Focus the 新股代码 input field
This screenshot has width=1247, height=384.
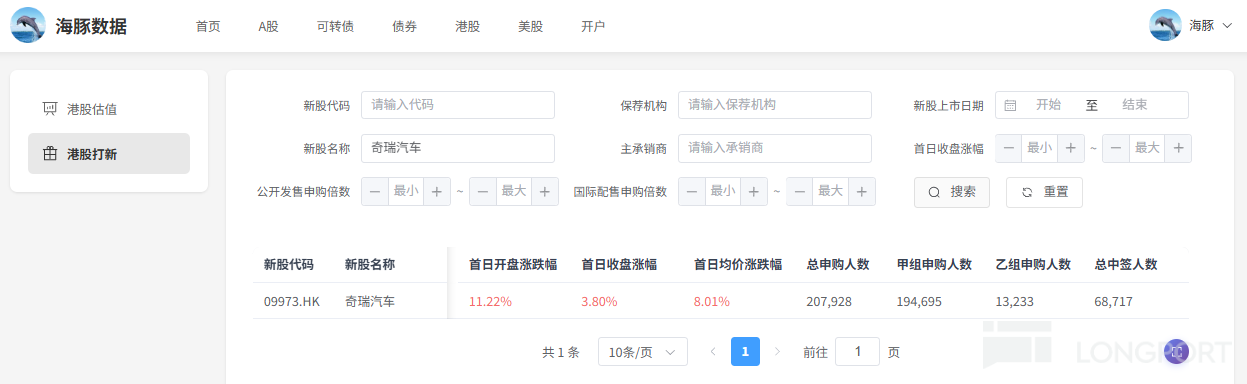pos(458,105)
